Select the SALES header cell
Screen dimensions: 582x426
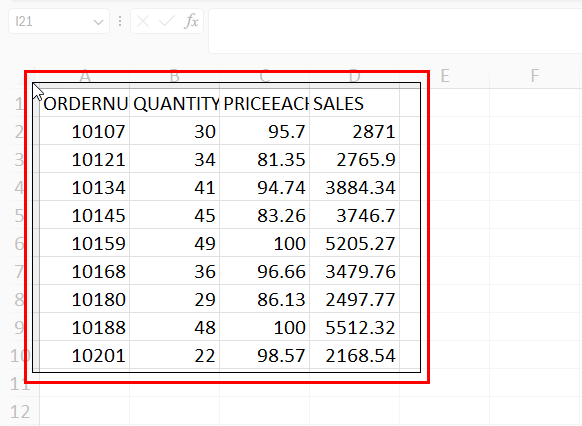(x=354, y=103)
